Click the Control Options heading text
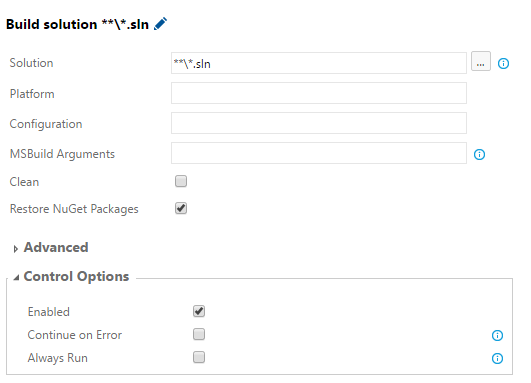Viewport: 531px width, 383px height. click(x=76, y=276)
